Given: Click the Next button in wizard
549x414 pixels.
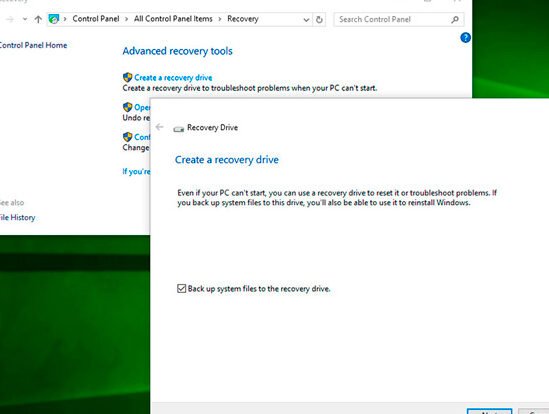Looking at the screenshot, I should (x=489, y=411).
